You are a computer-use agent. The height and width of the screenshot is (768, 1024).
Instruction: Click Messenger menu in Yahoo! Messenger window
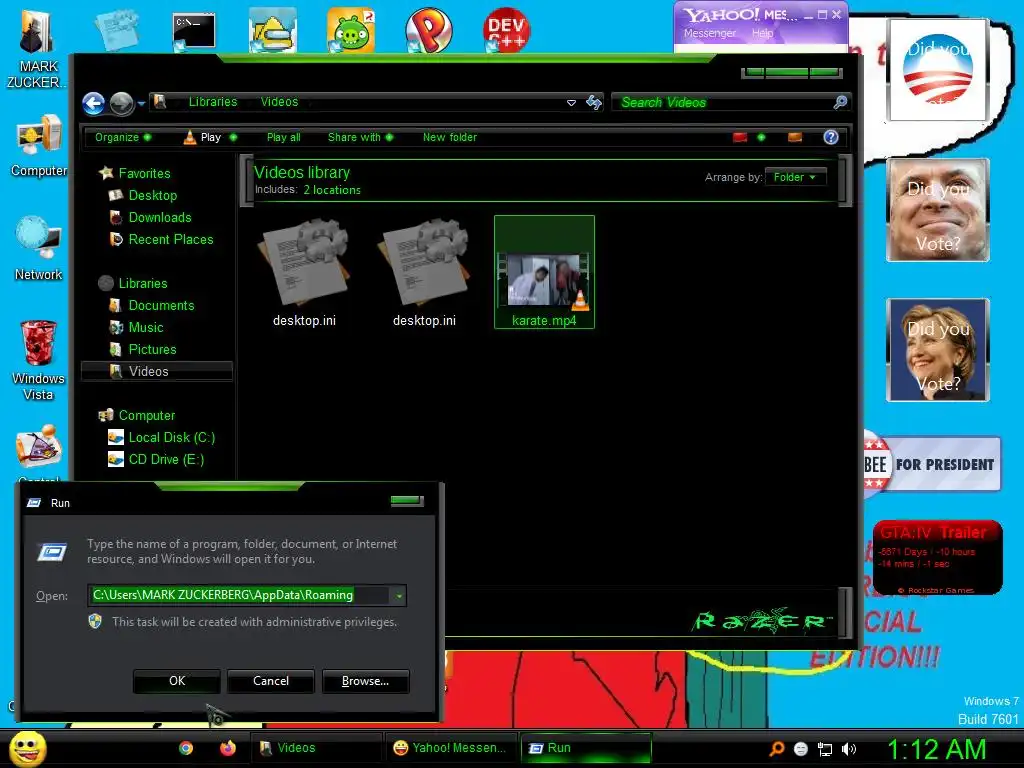(x=710, y=33)
